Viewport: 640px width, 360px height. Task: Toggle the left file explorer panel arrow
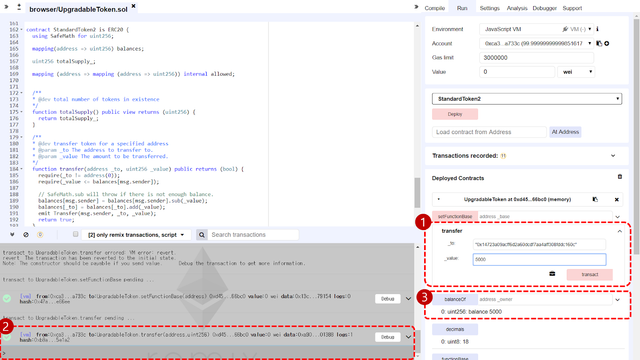(6, 7)
